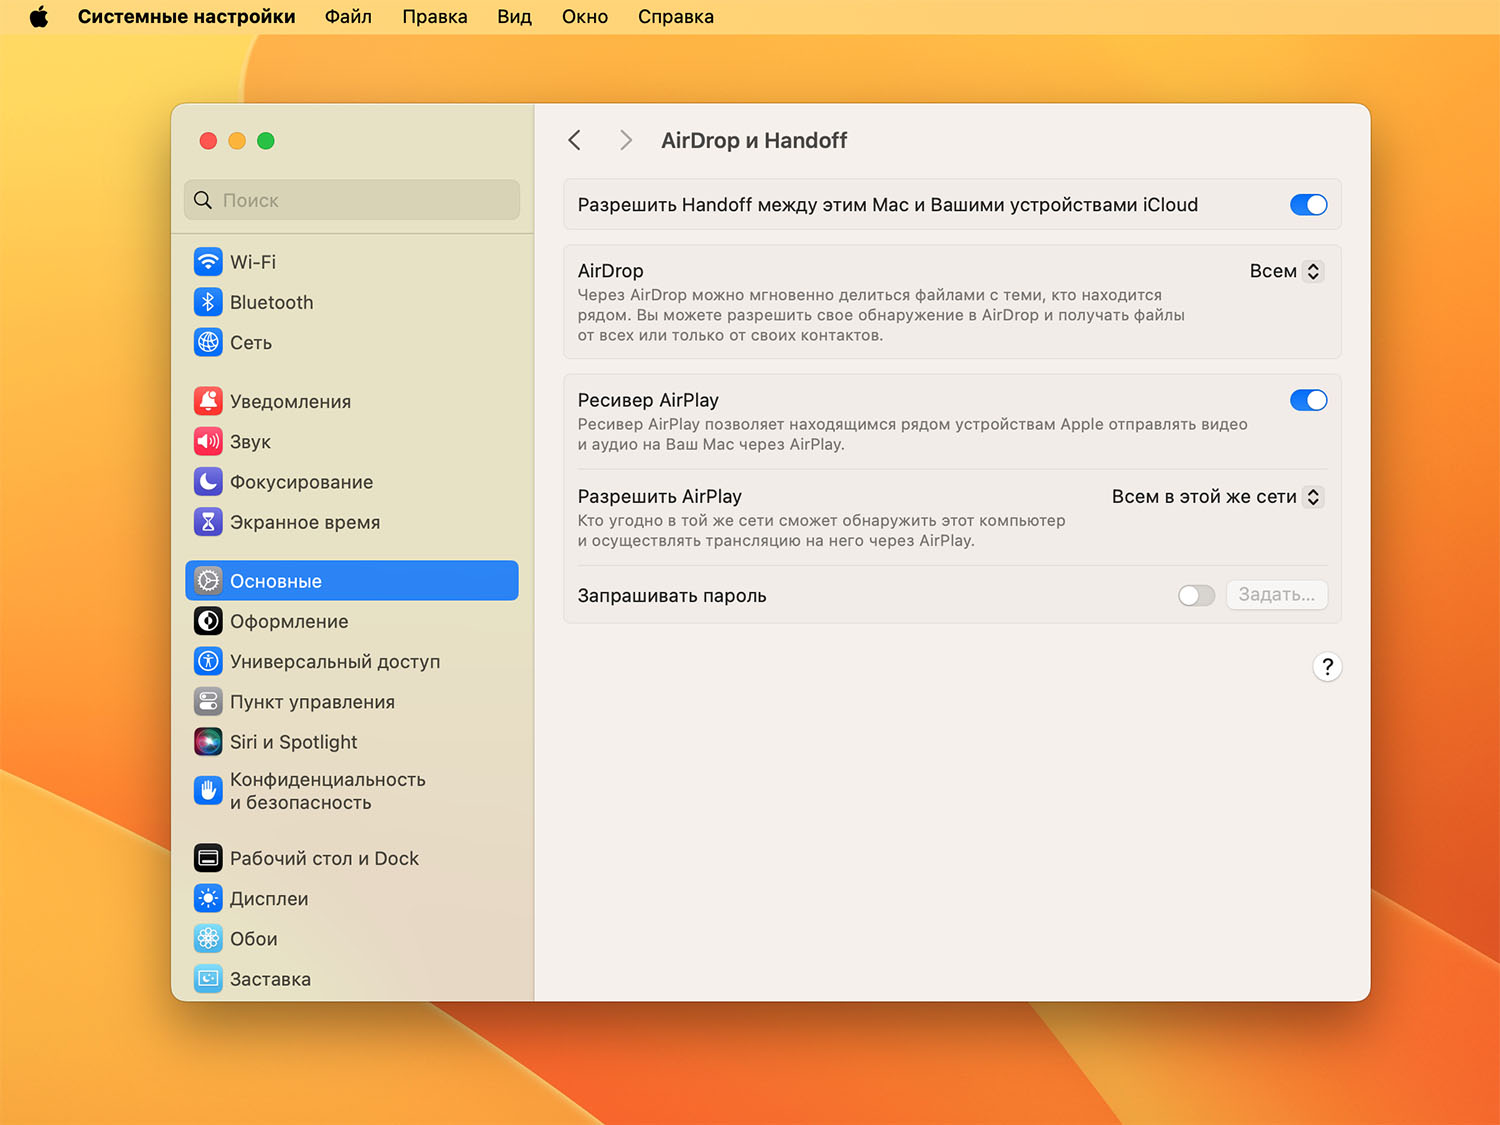Screen dimensions: 1500x1125
Task: Click the Wi-Fi icon in sidebar
Action: [x=208, y=262]
